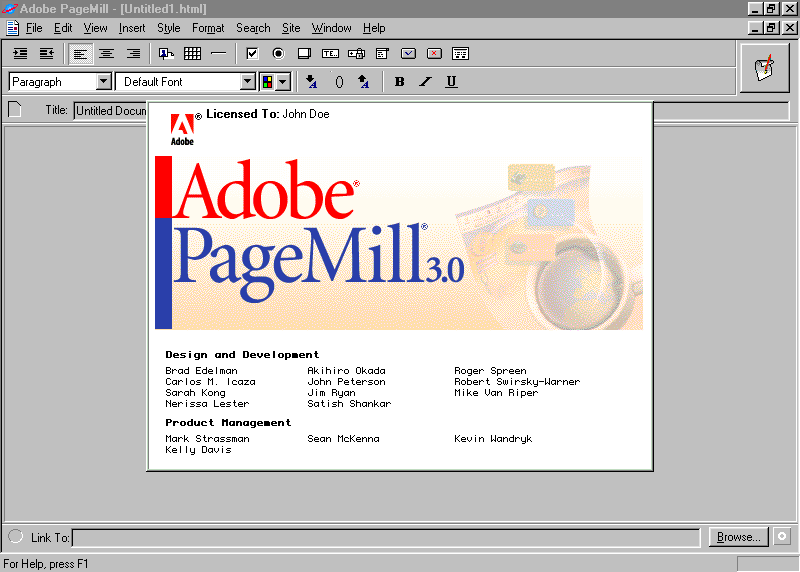This screenshot has height=572, width=800.
Task: Click the font size value 0
Action: 339,82
